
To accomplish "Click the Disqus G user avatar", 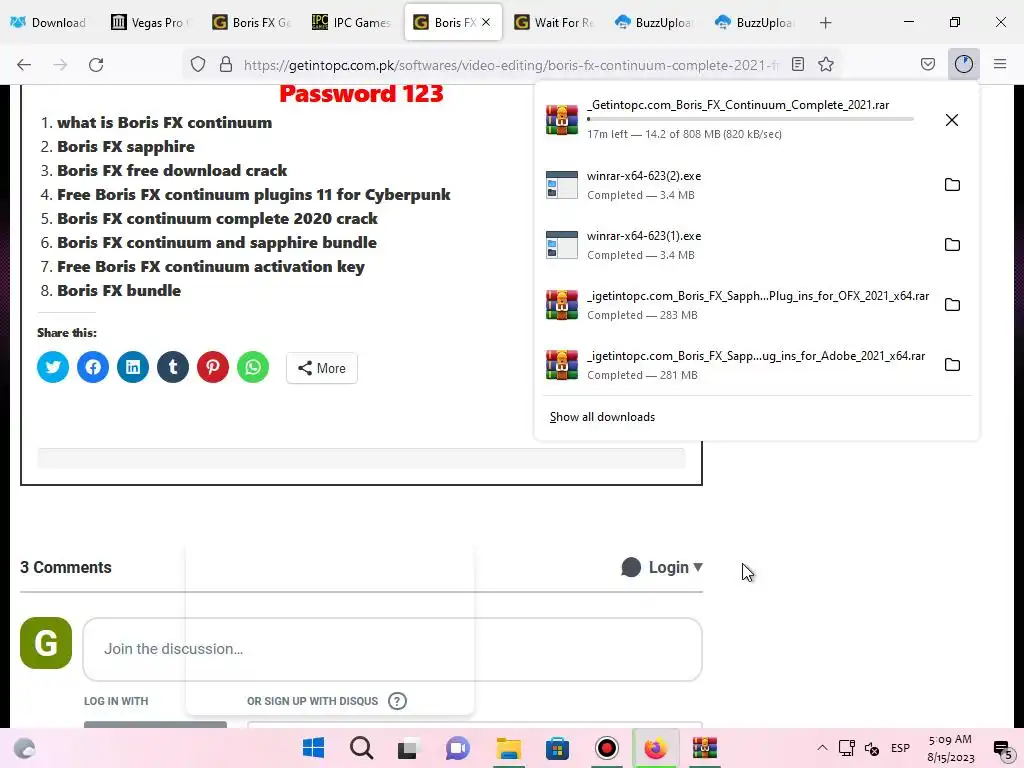I will [x=46, y=643].
